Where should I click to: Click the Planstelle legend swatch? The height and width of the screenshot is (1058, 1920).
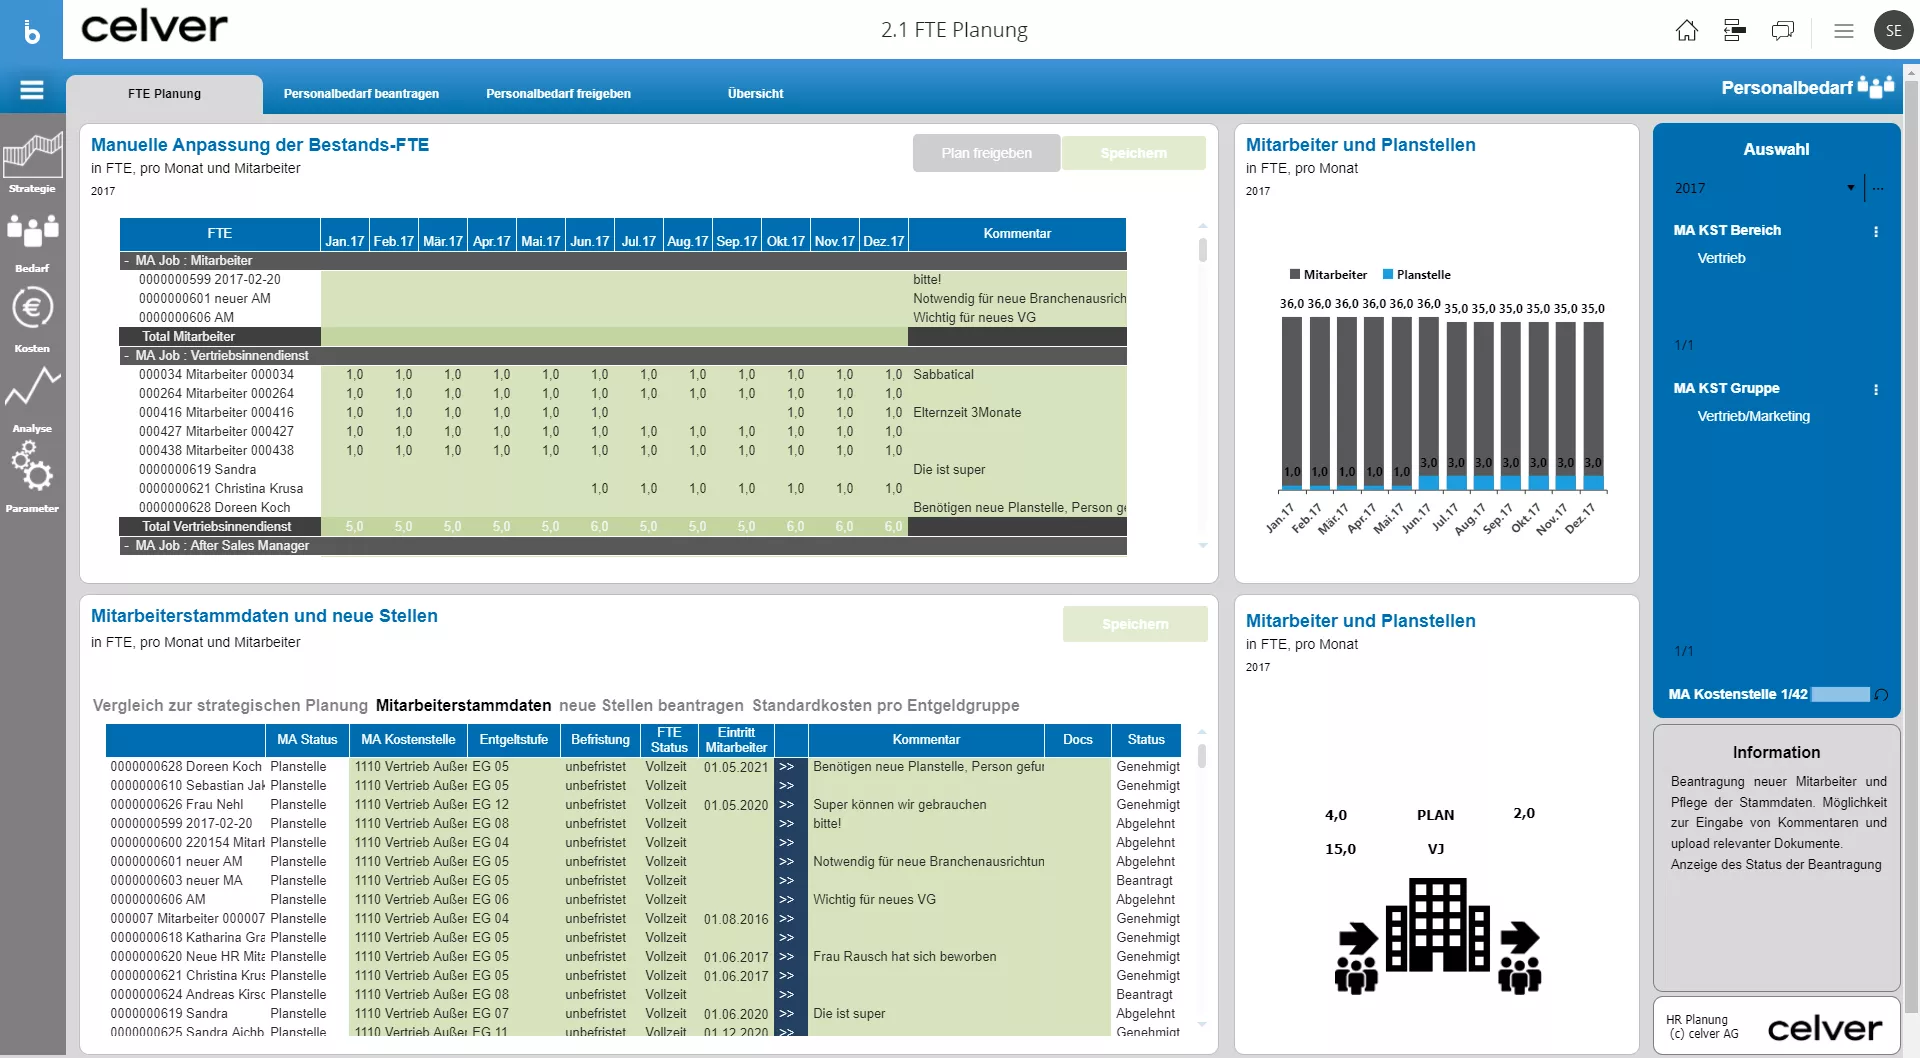[x=1388, y=275]
